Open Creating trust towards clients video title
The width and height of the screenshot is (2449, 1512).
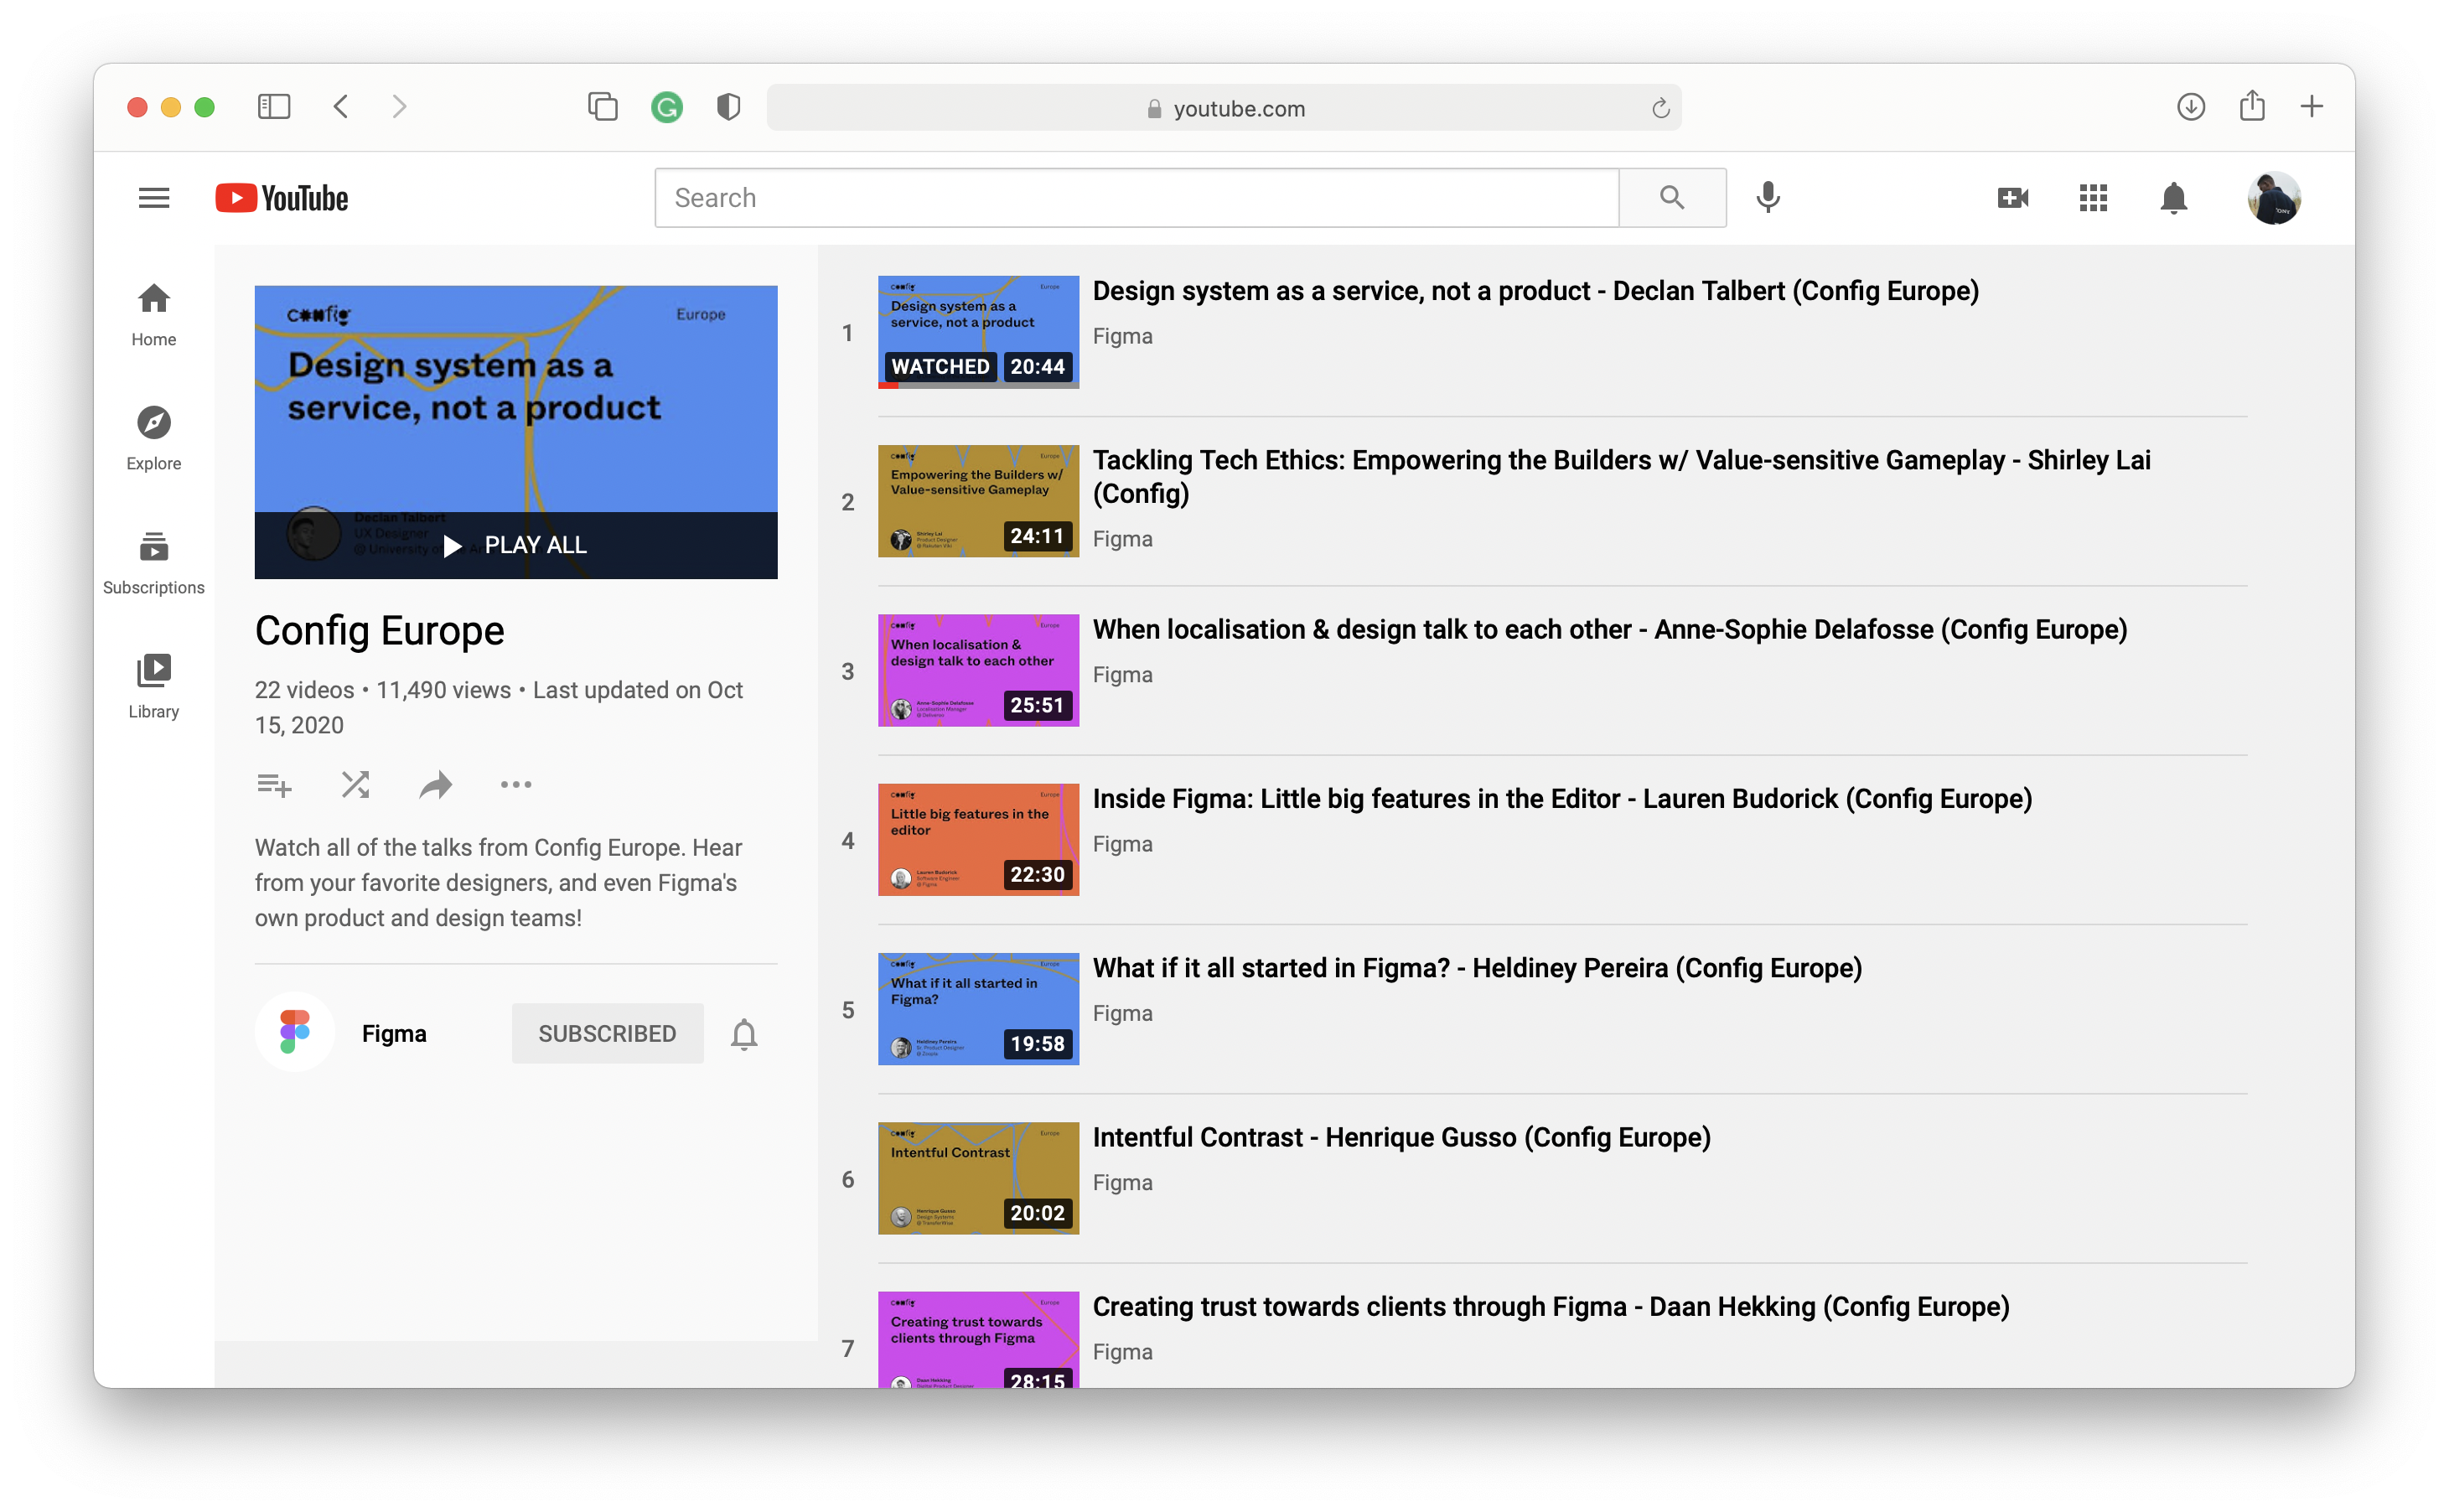1550,1307
